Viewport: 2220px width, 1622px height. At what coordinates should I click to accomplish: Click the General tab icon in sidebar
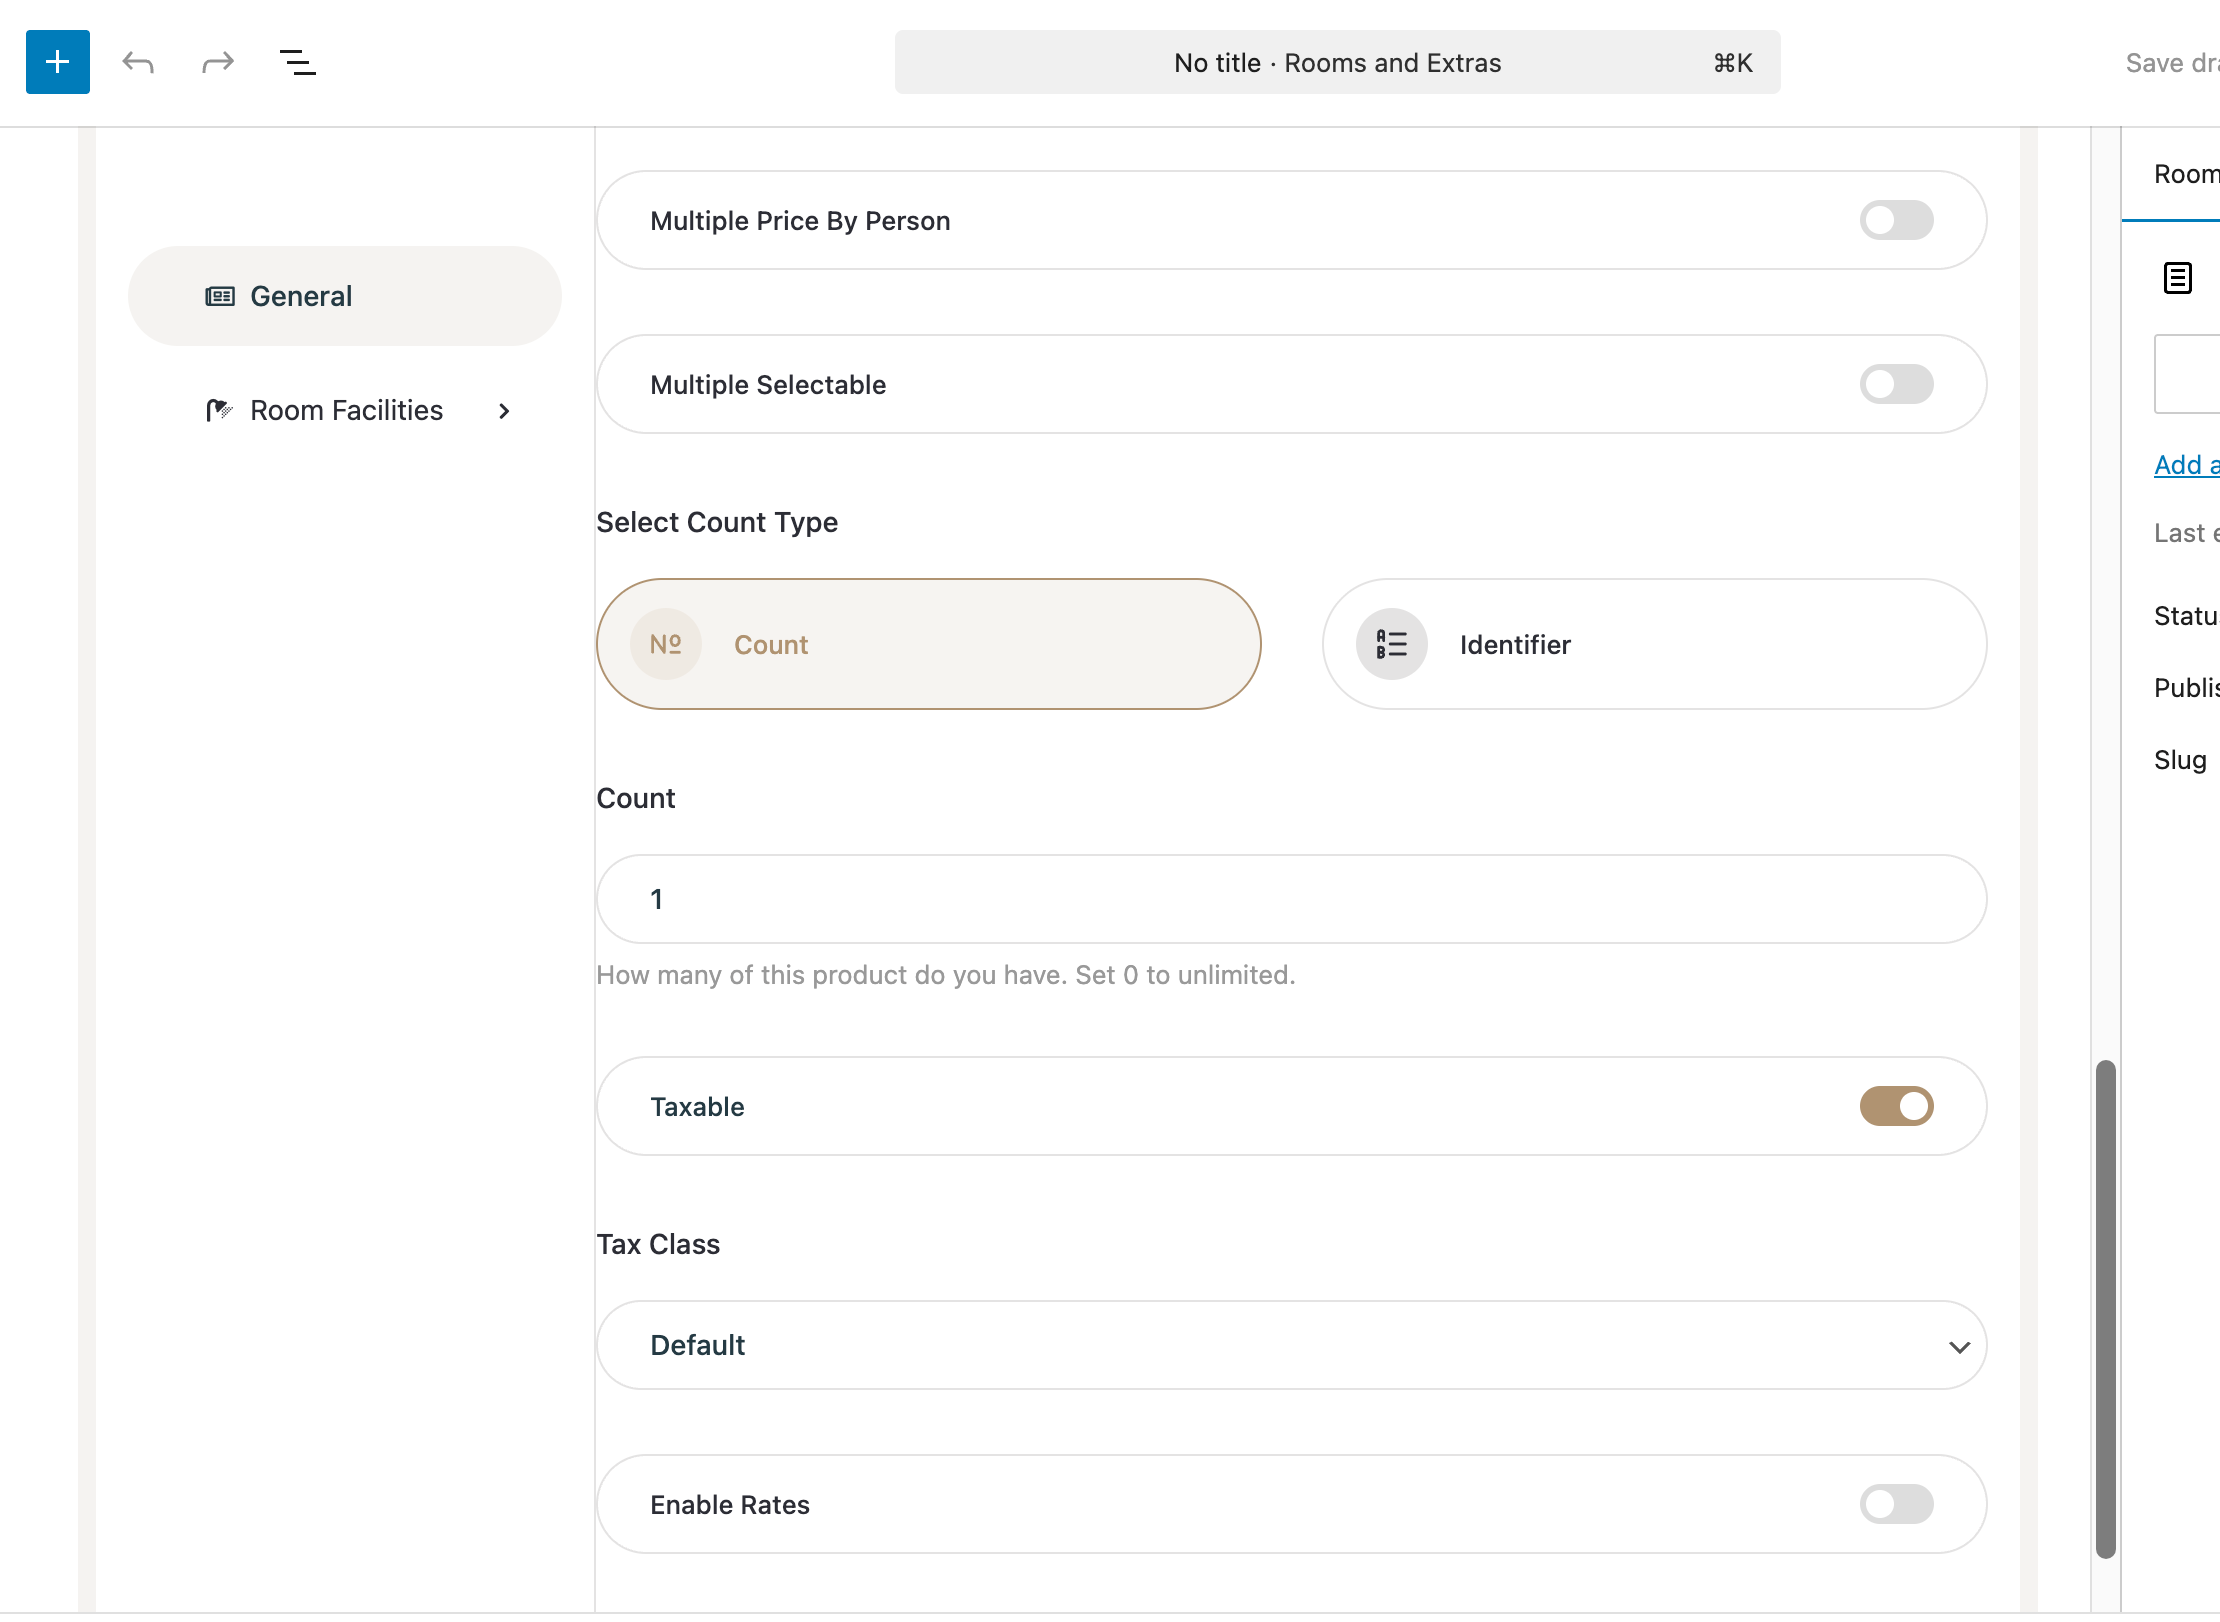pyautogui.click(x=220, y=296)
